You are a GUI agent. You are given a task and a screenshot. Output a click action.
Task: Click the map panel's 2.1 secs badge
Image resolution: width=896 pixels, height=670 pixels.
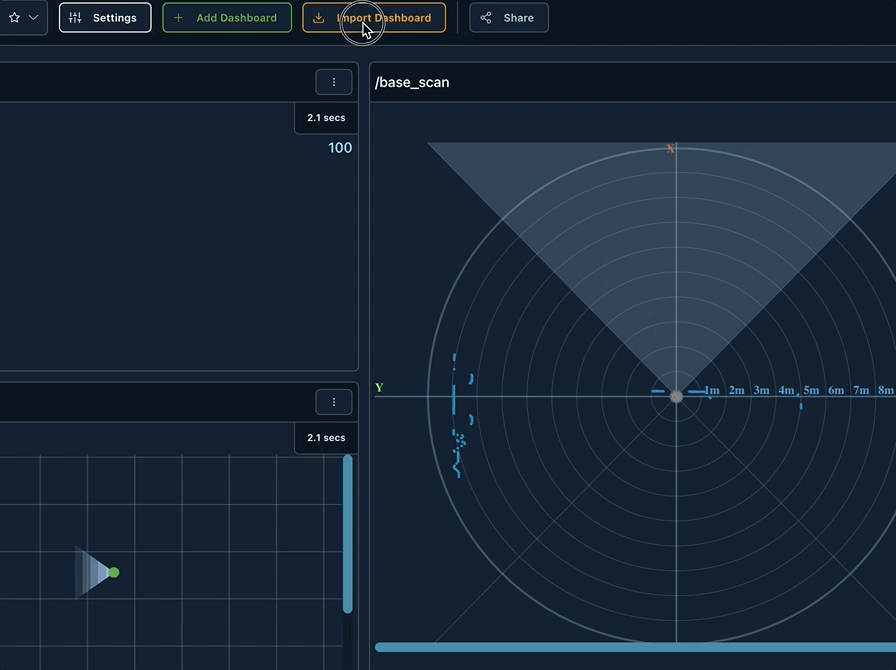click(326, 438)
